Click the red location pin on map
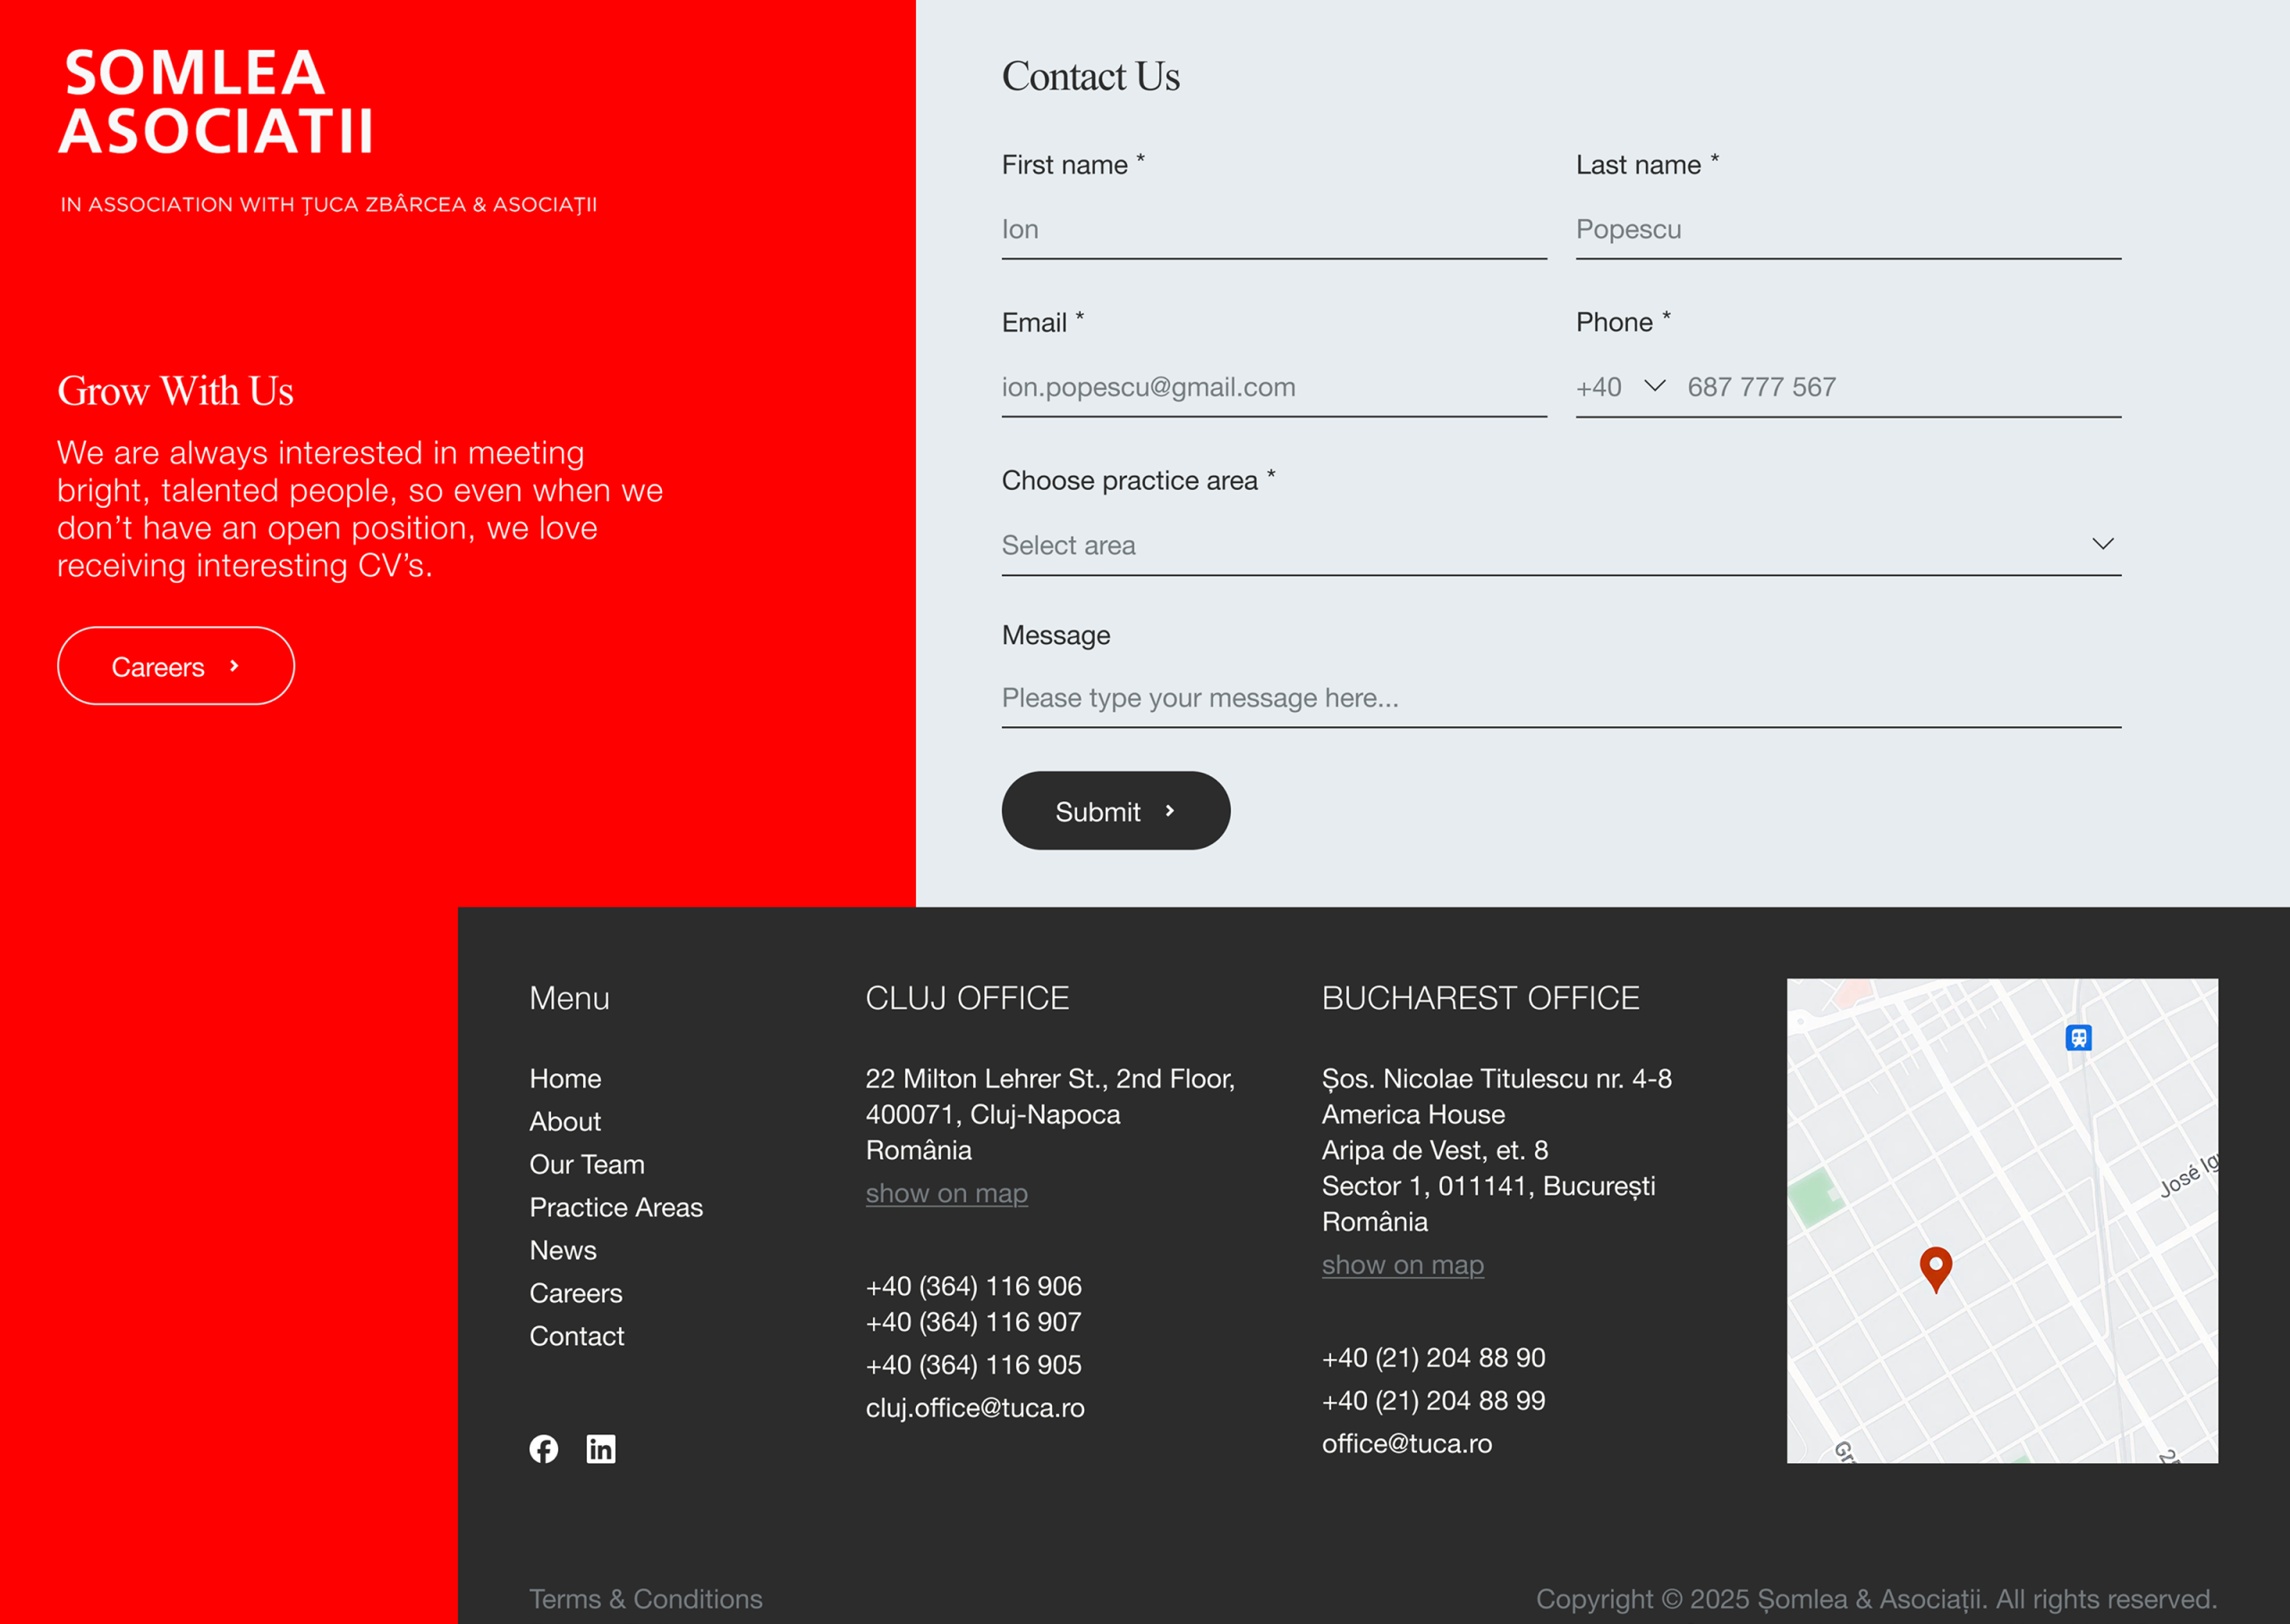2290x1624 pixels. pos(1935,1269)
